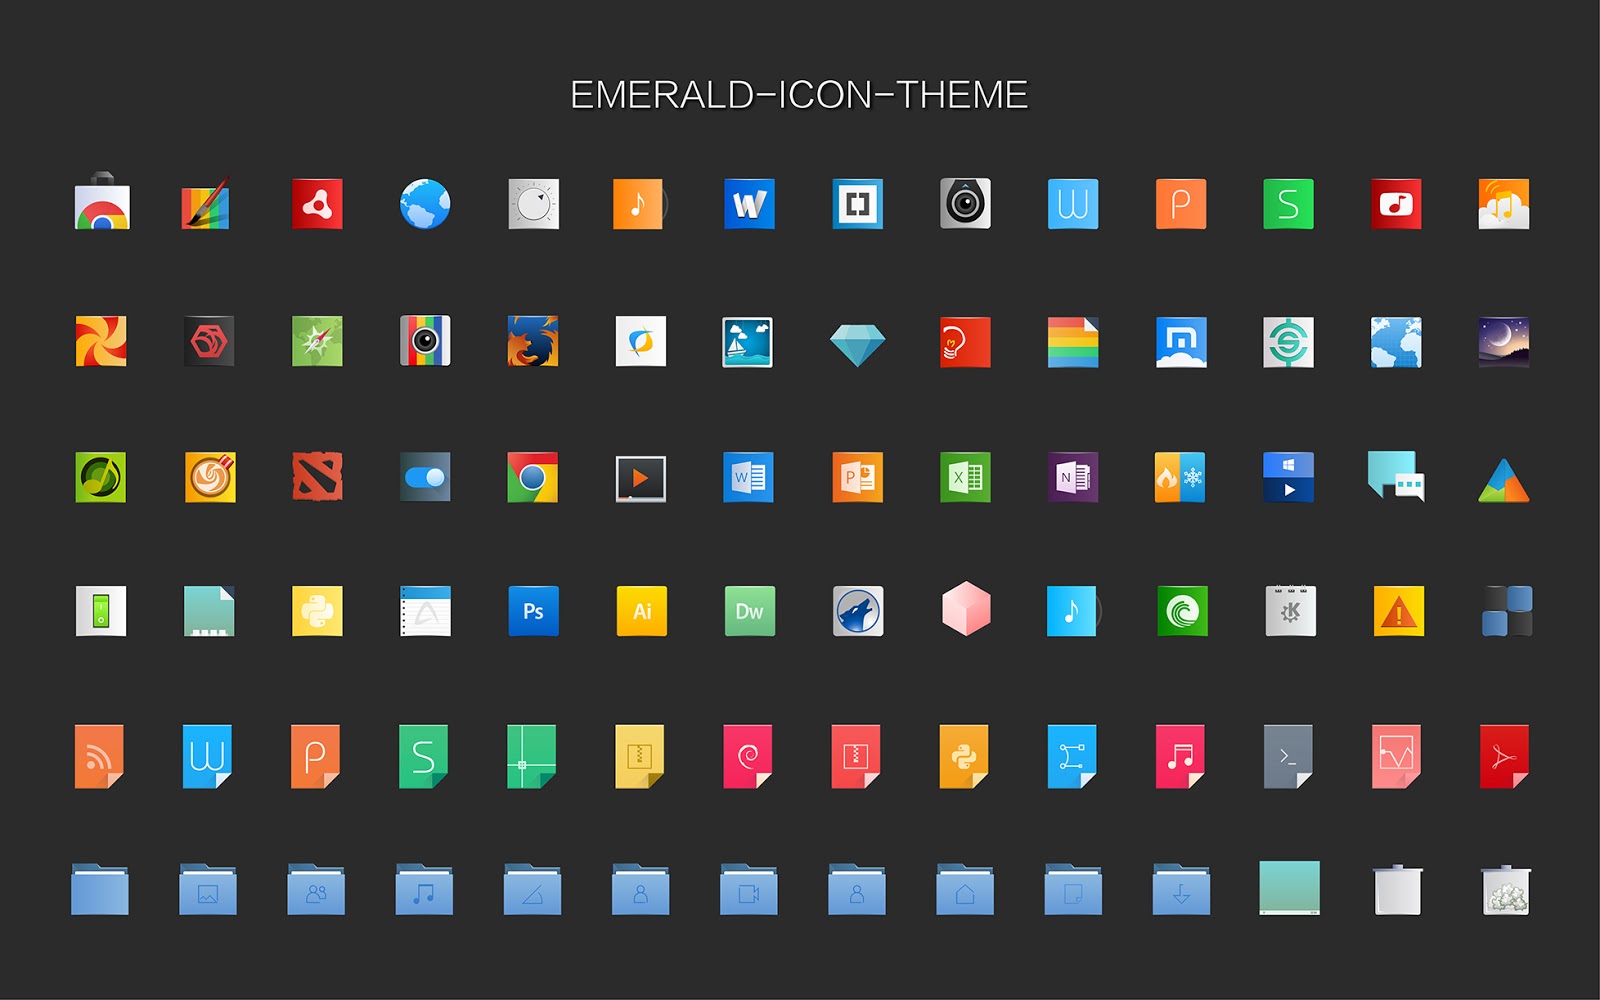Click the full trash can icon

click(1504, 890)
